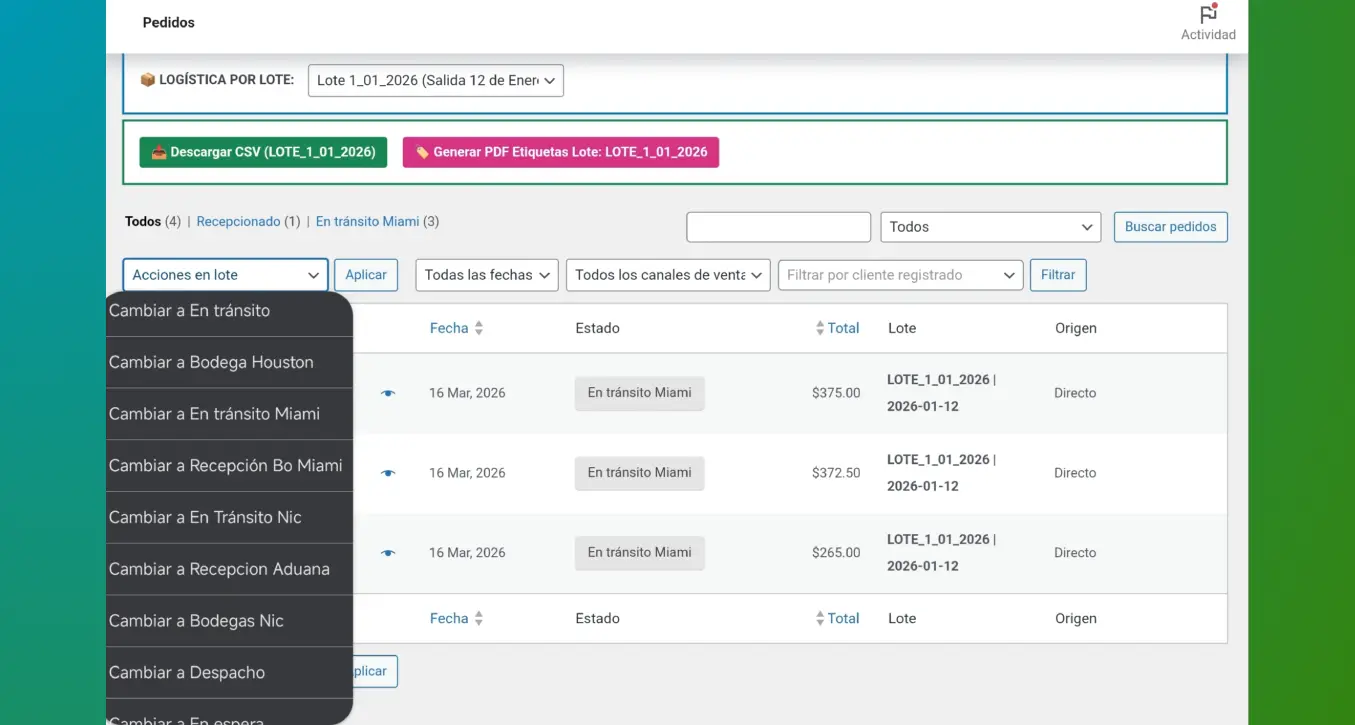Expand the Logística por Lote dropdown
Image resolution: width=1355 pixels, height=725 pixels.
click(x=435, y=81)
